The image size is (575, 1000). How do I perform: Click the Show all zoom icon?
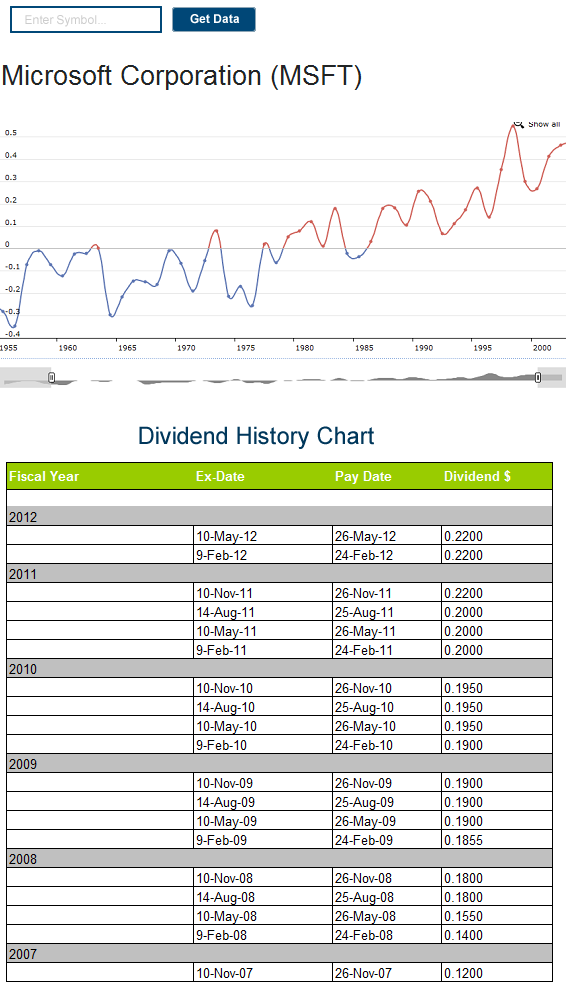point(519,124)
